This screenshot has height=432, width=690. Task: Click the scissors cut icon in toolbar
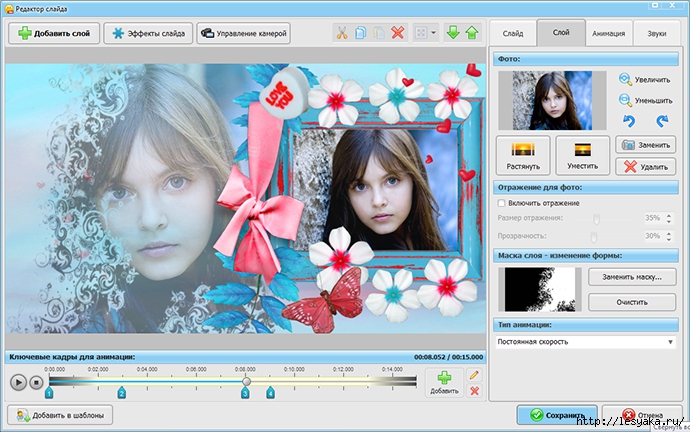[x=344, y=33]
